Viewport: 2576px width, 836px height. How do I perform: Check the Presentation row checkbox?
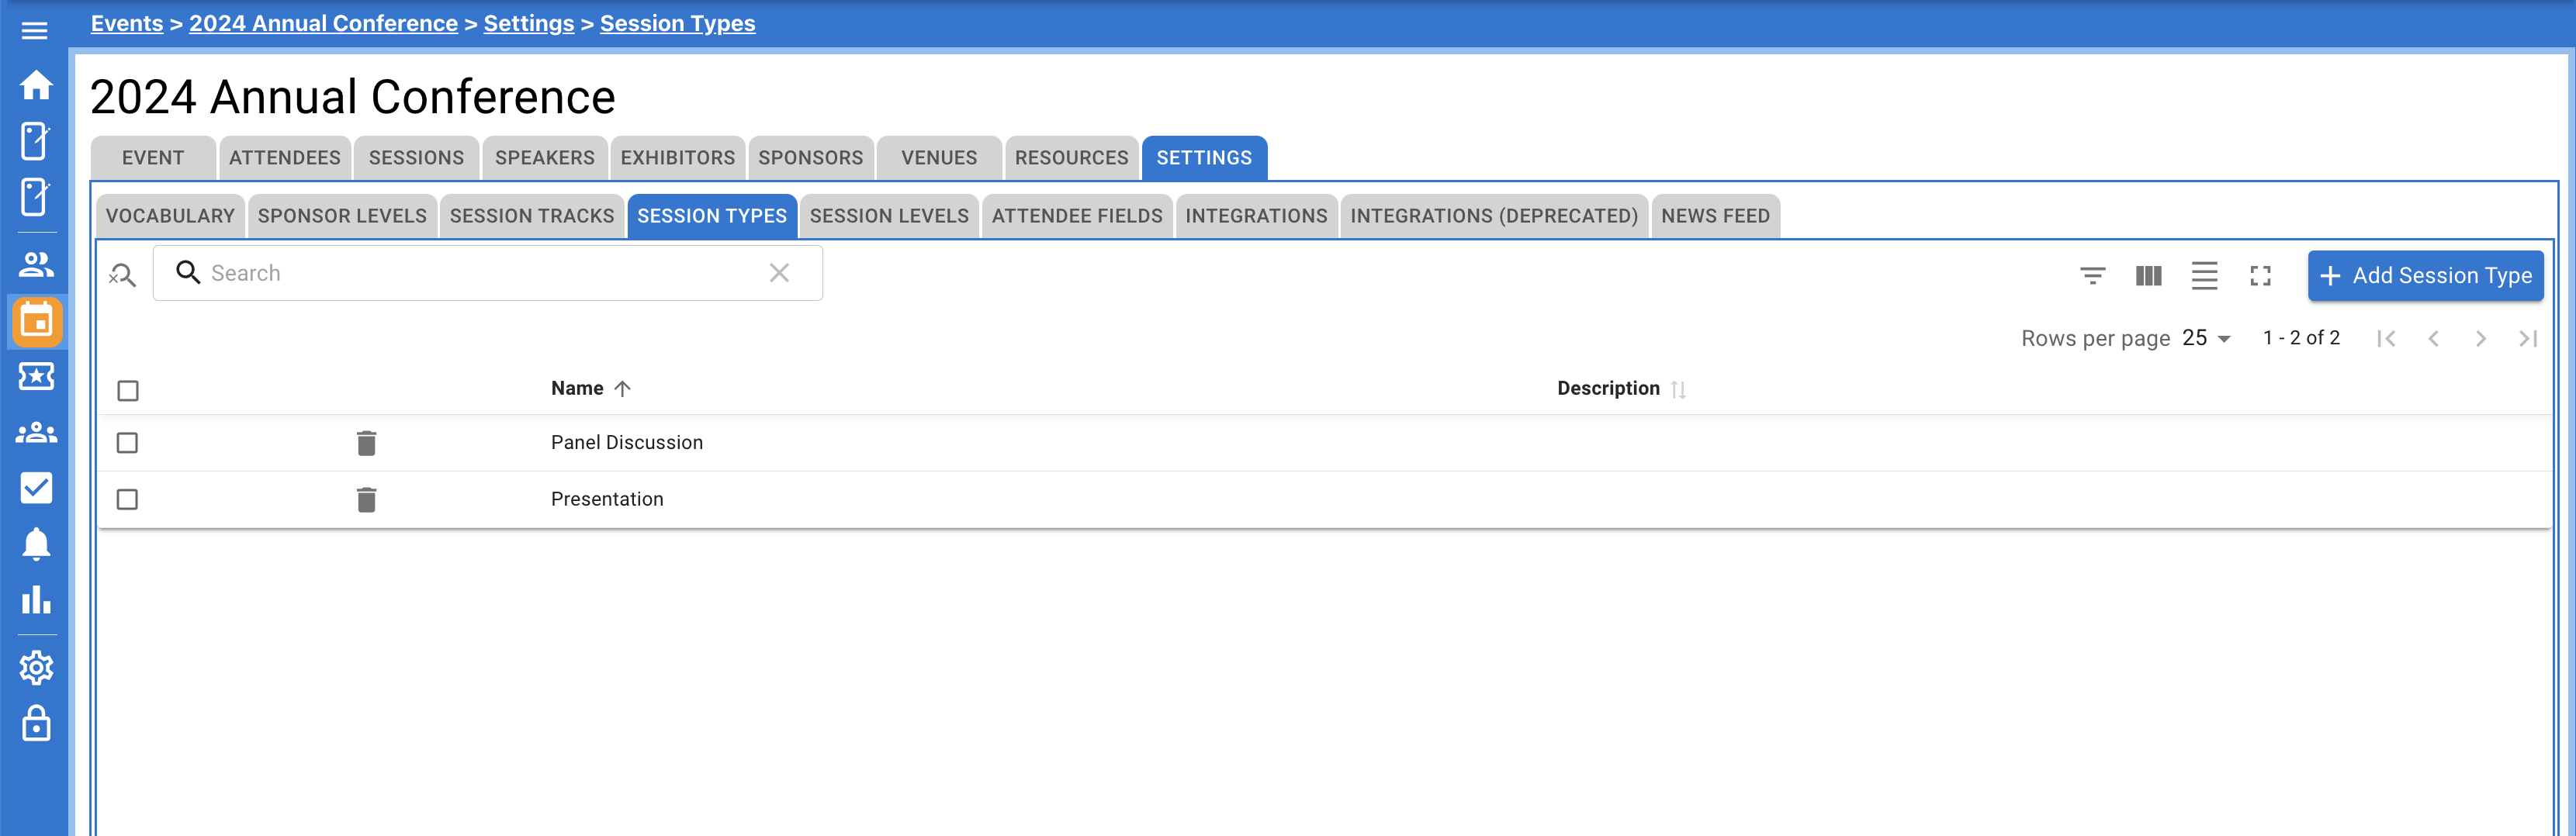[127, 499]
